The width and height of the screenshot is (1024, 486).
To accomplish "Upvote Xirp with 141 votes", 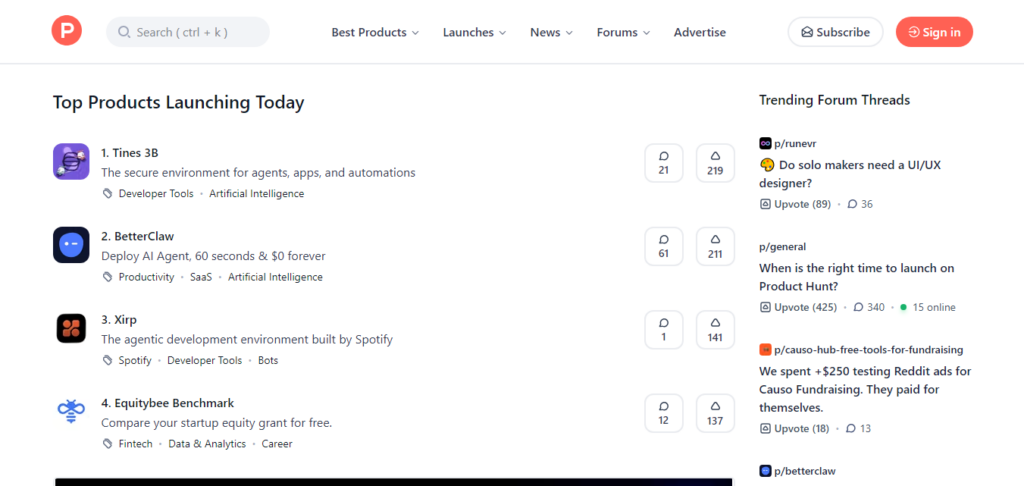I will 715,330.
